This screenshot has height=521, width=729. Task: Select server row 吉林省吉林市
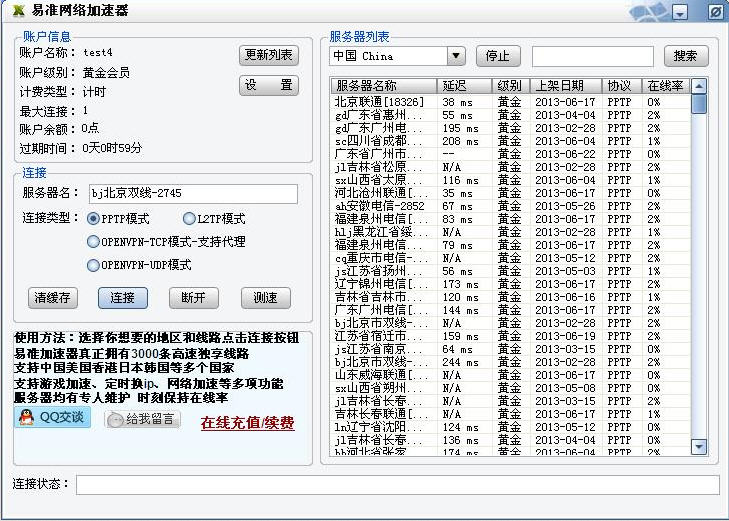[x=510, y=297]
